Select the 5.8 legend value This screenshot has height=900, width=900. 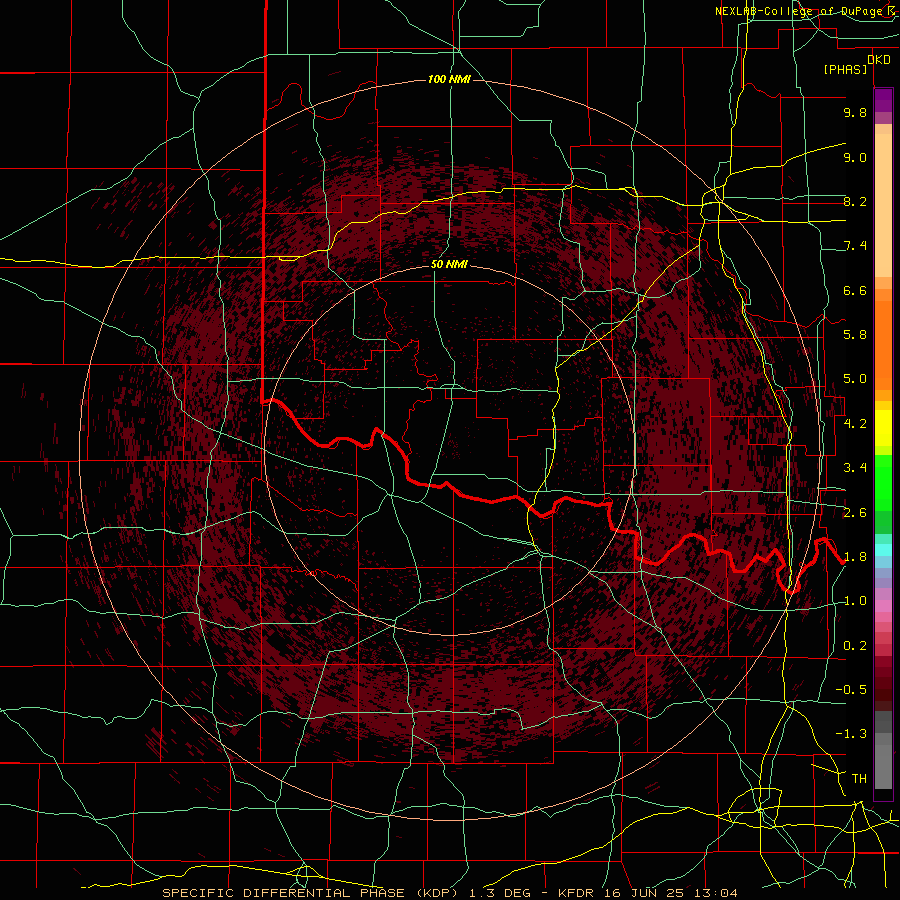tap(855, 335)
